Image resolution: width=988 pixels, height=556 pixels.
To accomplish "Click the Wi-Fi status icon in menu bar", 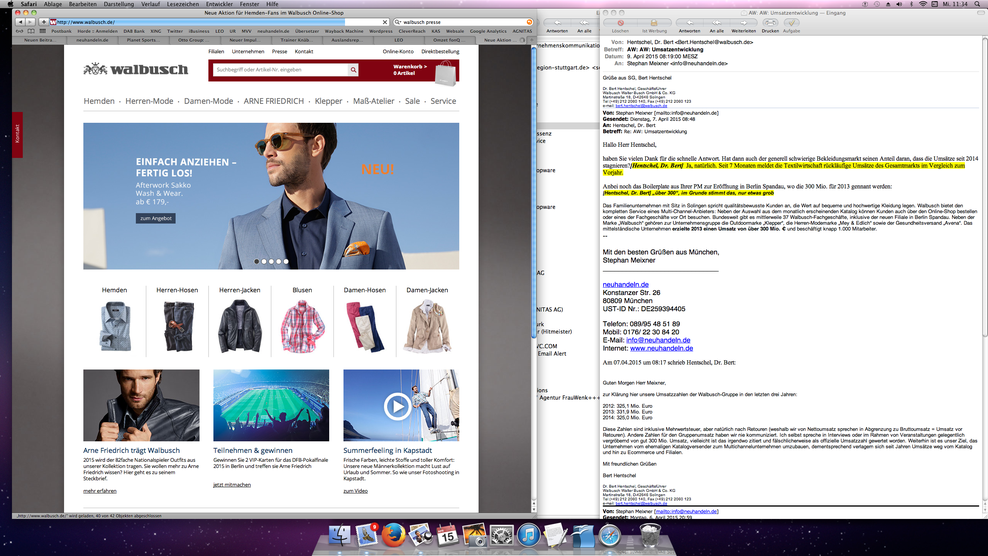I will point(923,4).
